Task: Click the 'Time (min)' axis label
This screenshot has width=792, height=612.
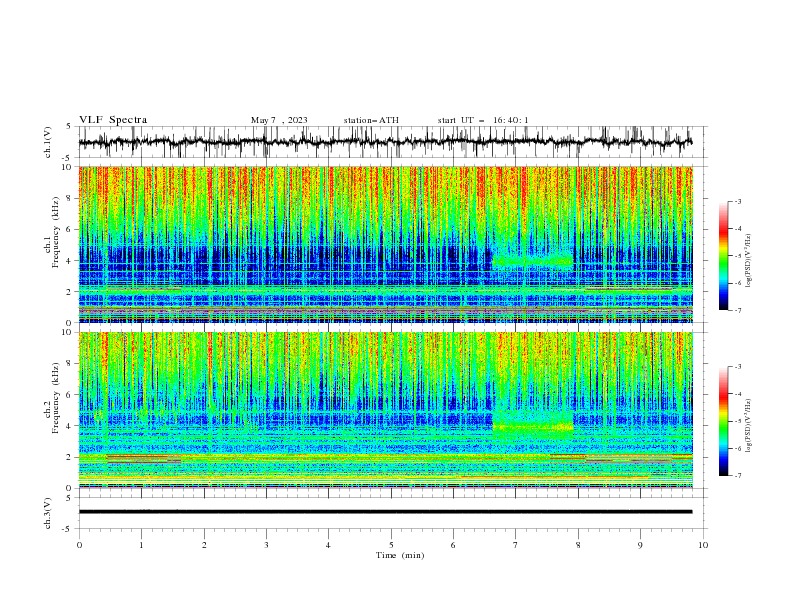Action: click(x=400, y=555)
